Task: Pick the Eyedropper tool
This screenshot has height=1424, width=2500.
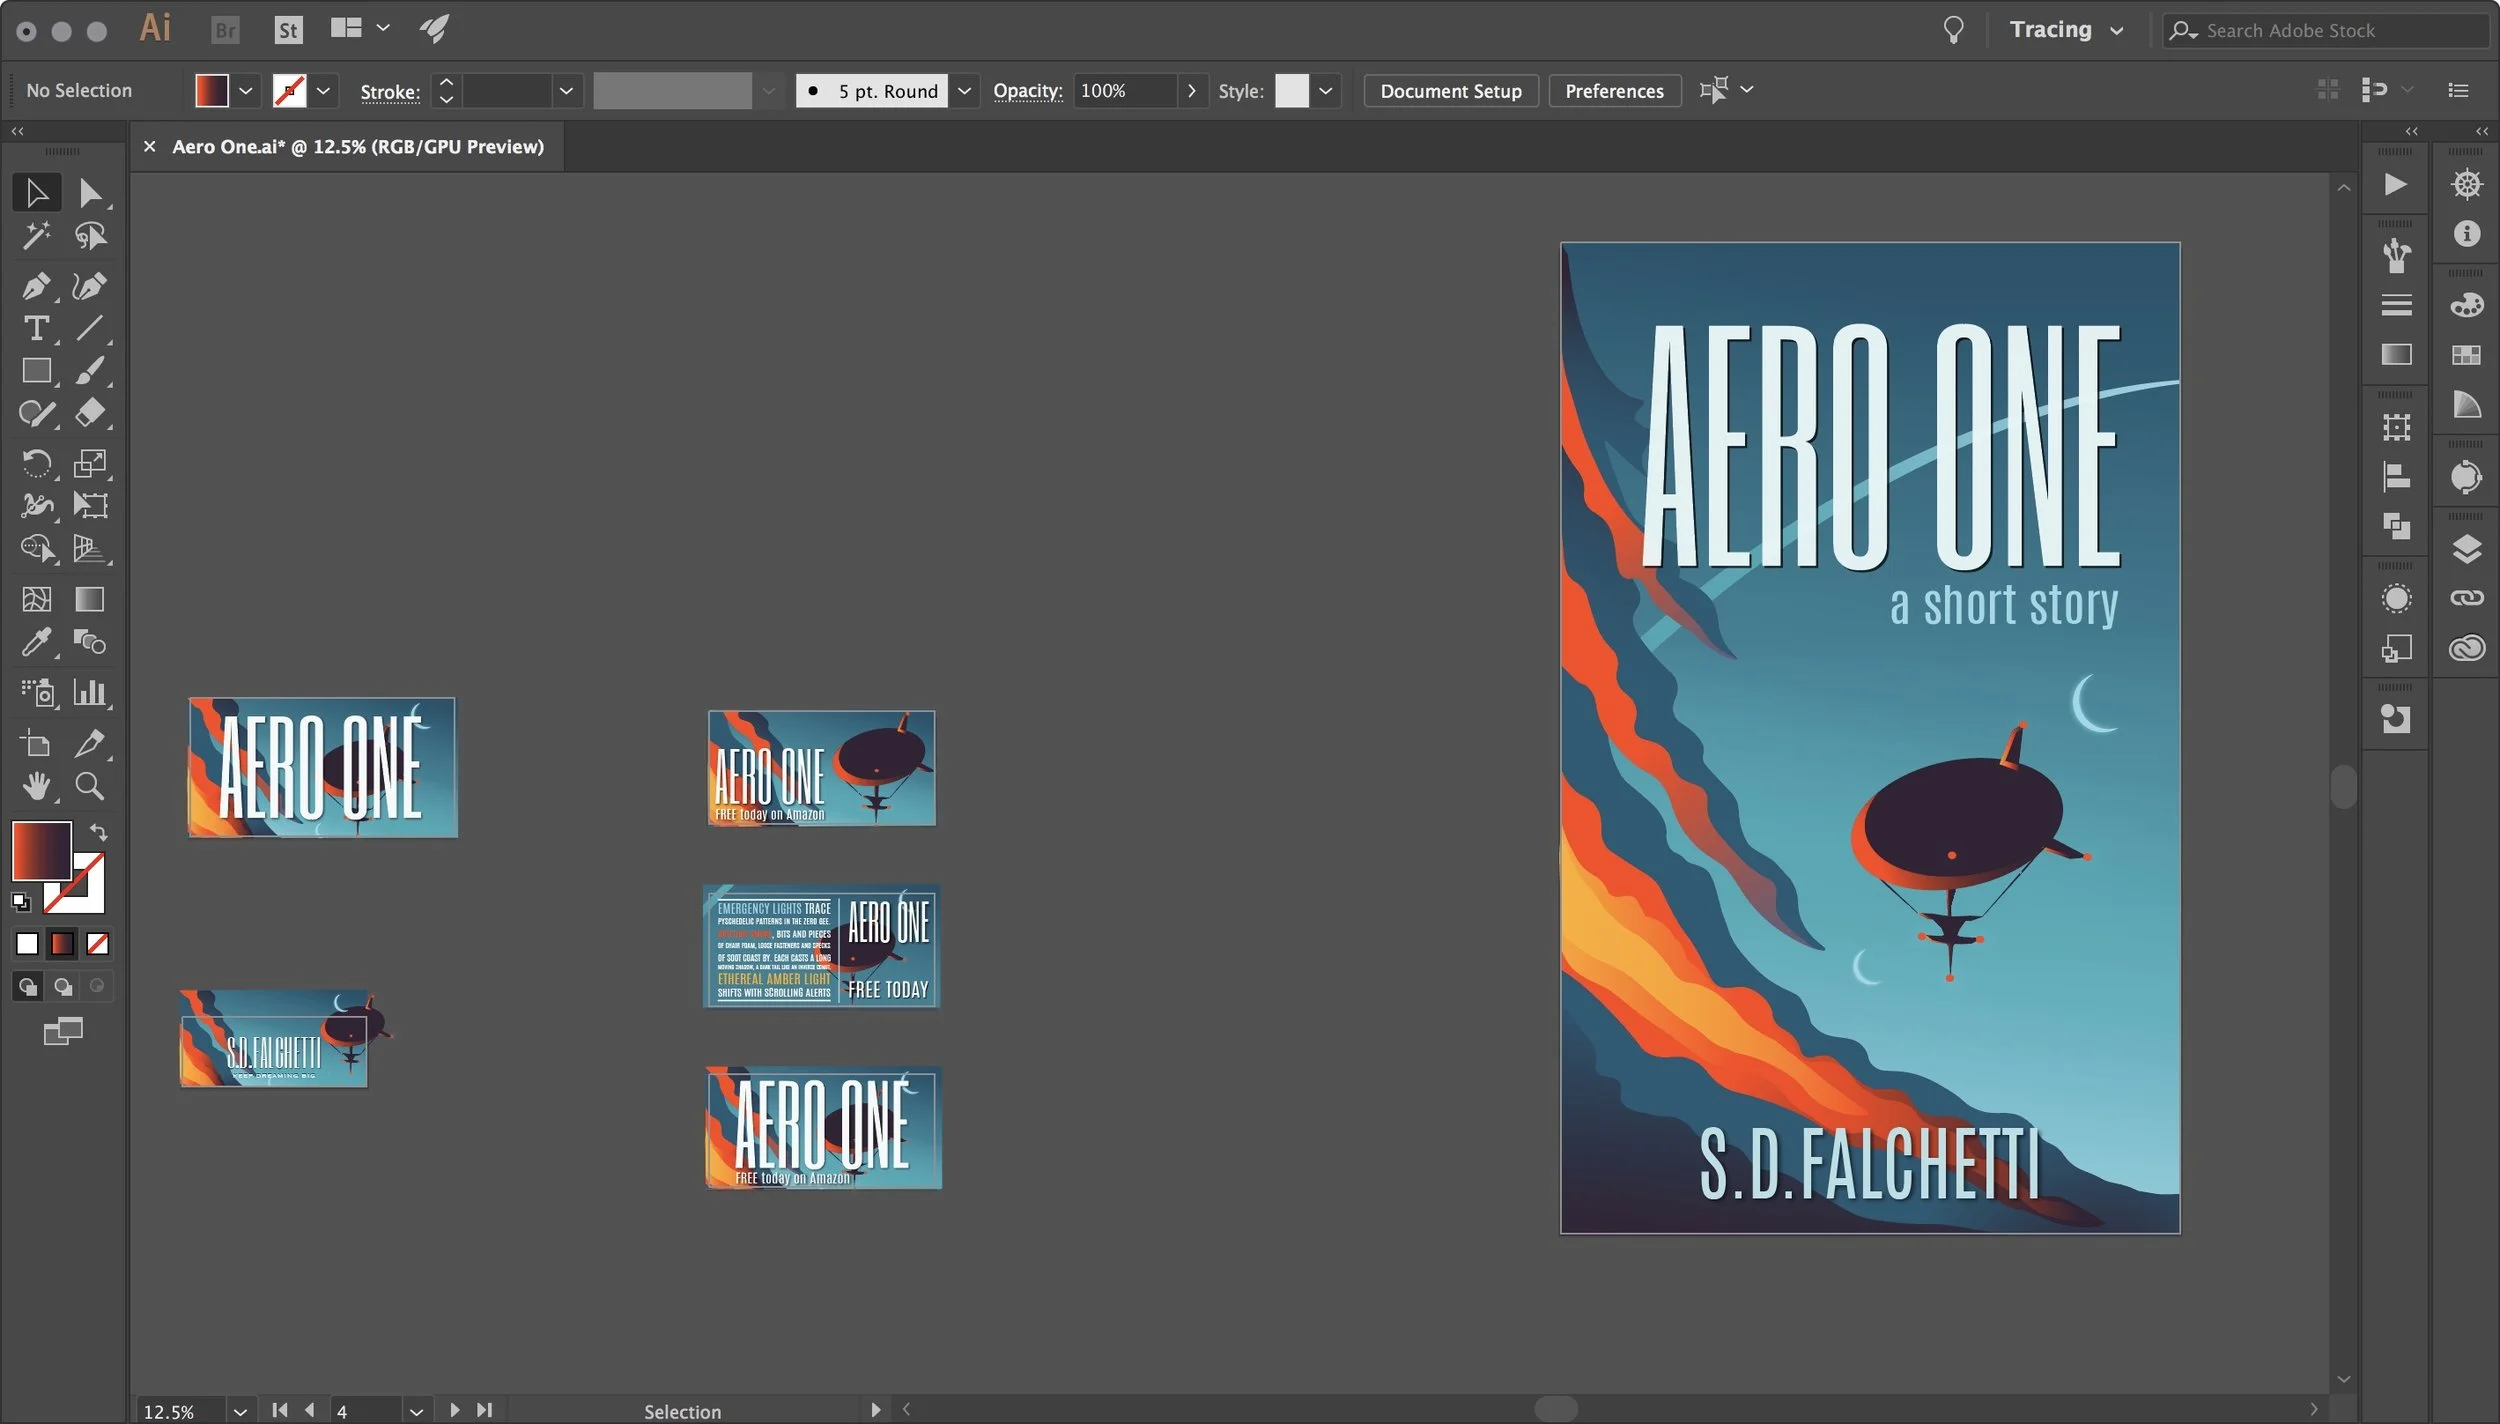Action: point(37,641)
